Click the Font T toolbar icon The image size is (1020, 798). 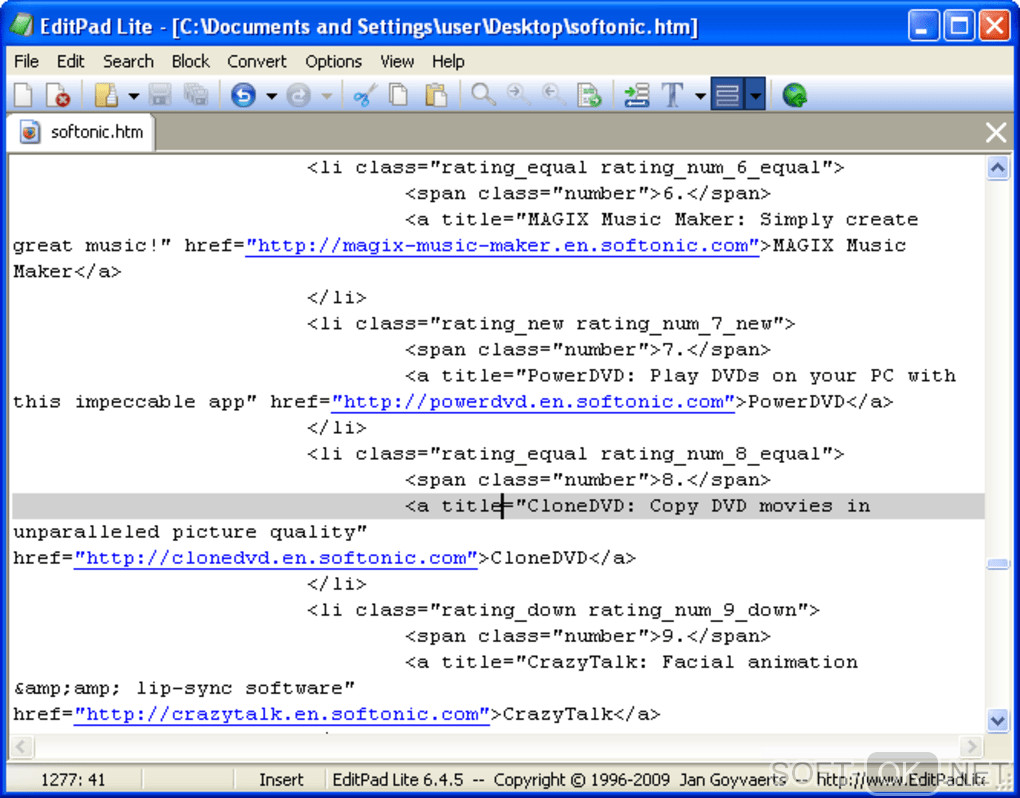(x=673, y=95)
